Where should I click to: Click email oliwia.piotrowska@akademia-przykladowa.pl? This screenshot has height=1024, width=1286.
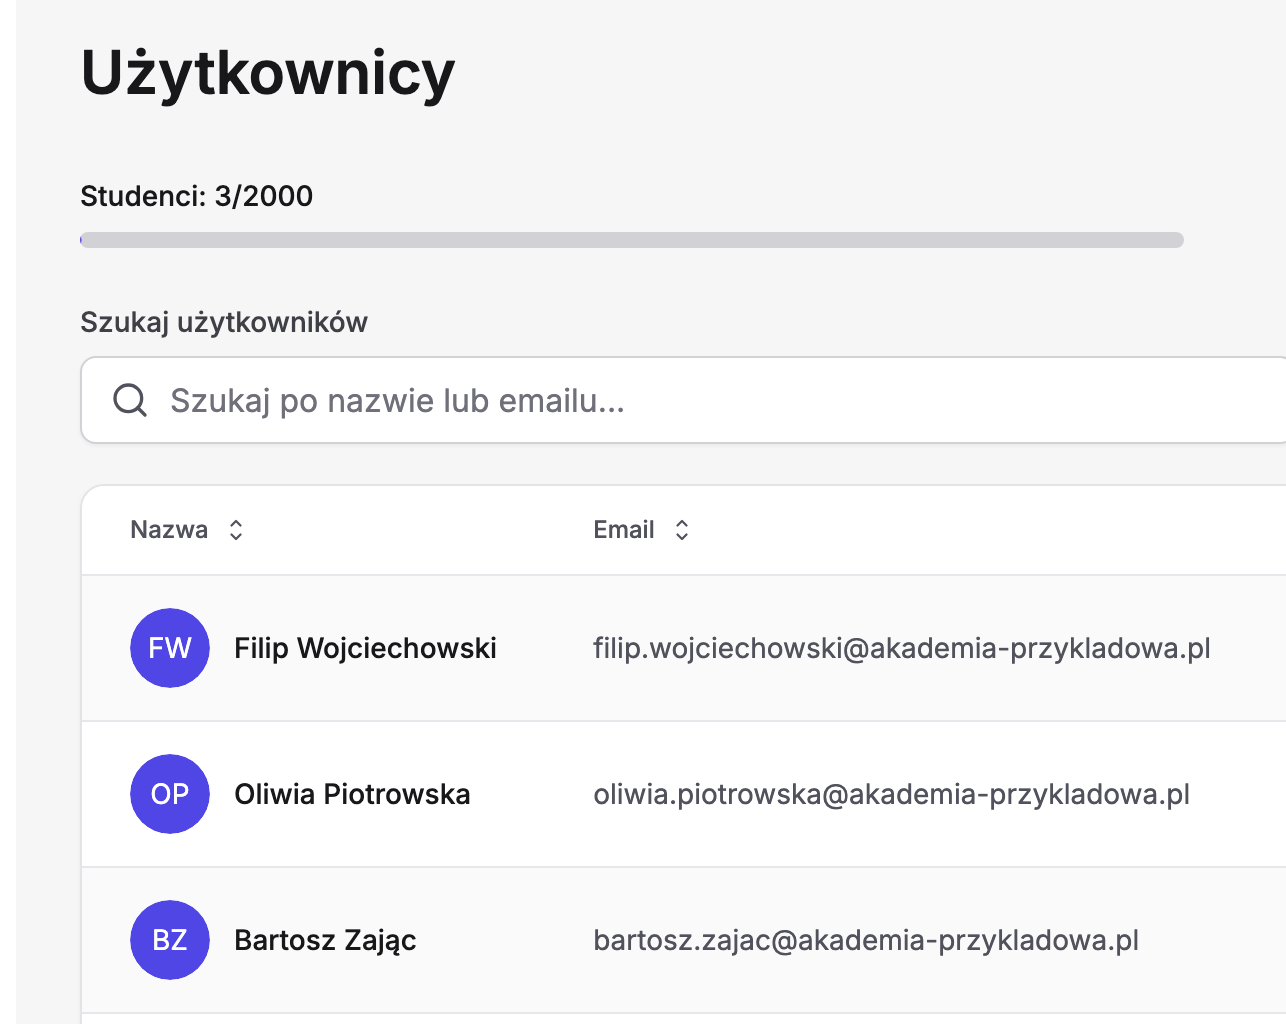point(892,794)
